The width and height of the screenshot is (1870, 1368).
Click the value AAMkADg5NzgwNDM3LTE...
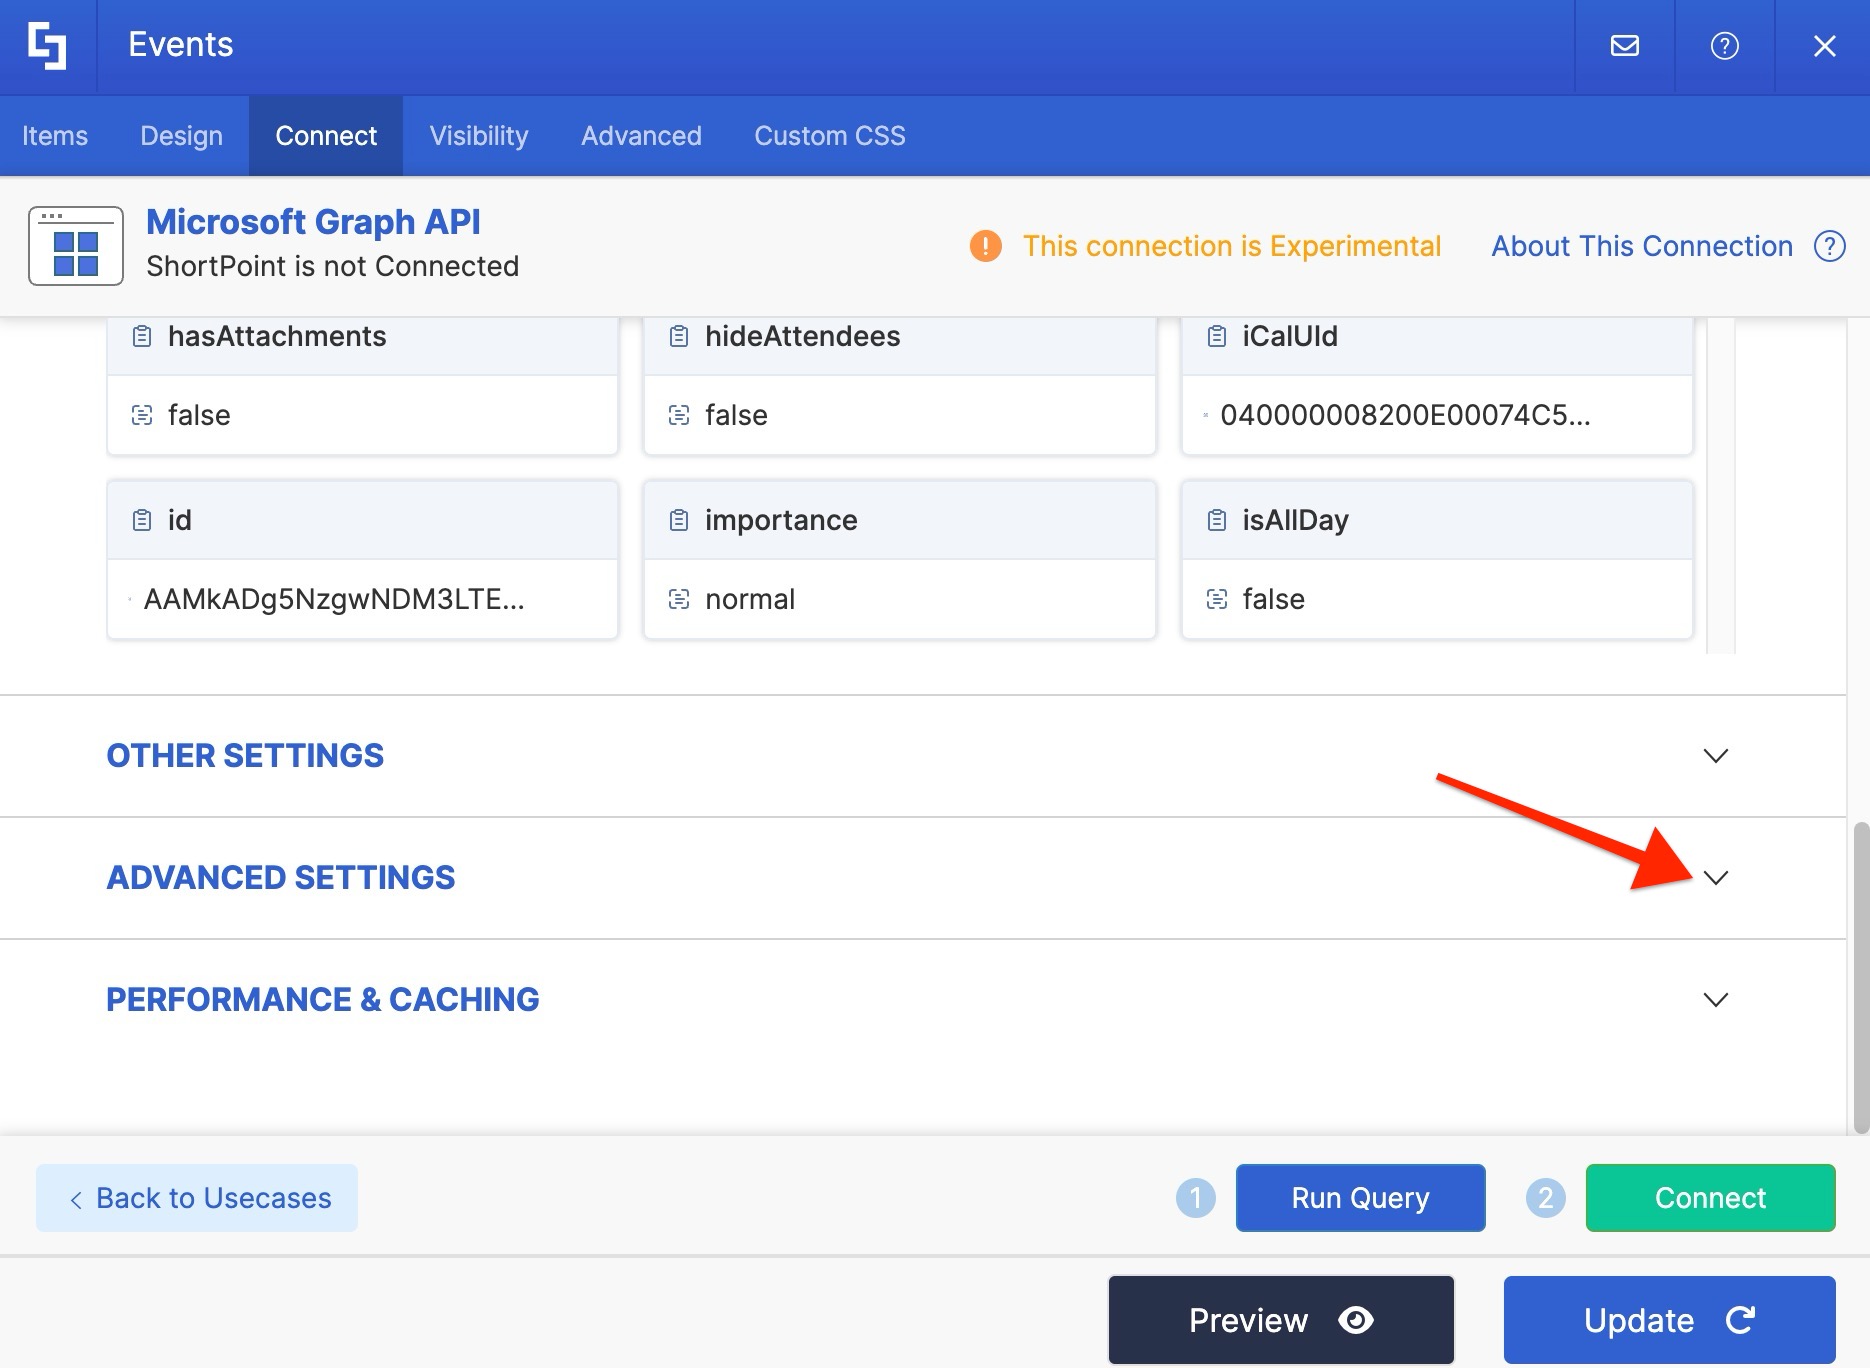(334, 599)
